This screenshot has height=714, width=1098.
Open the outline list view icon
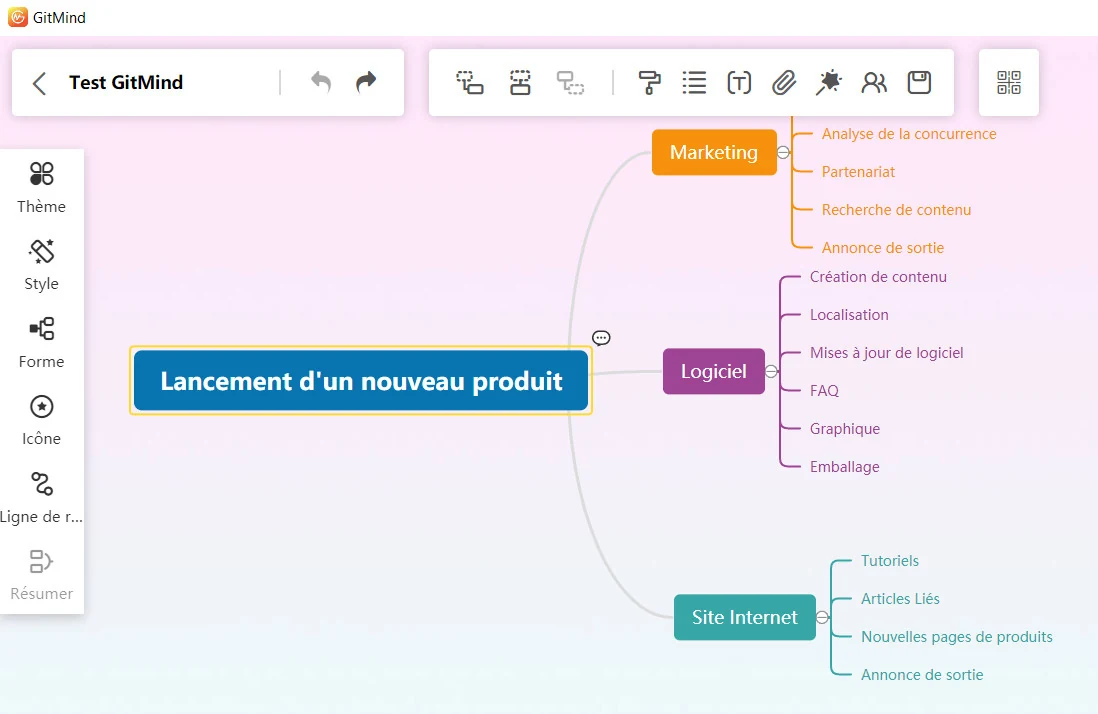click(x=694, y=83)
